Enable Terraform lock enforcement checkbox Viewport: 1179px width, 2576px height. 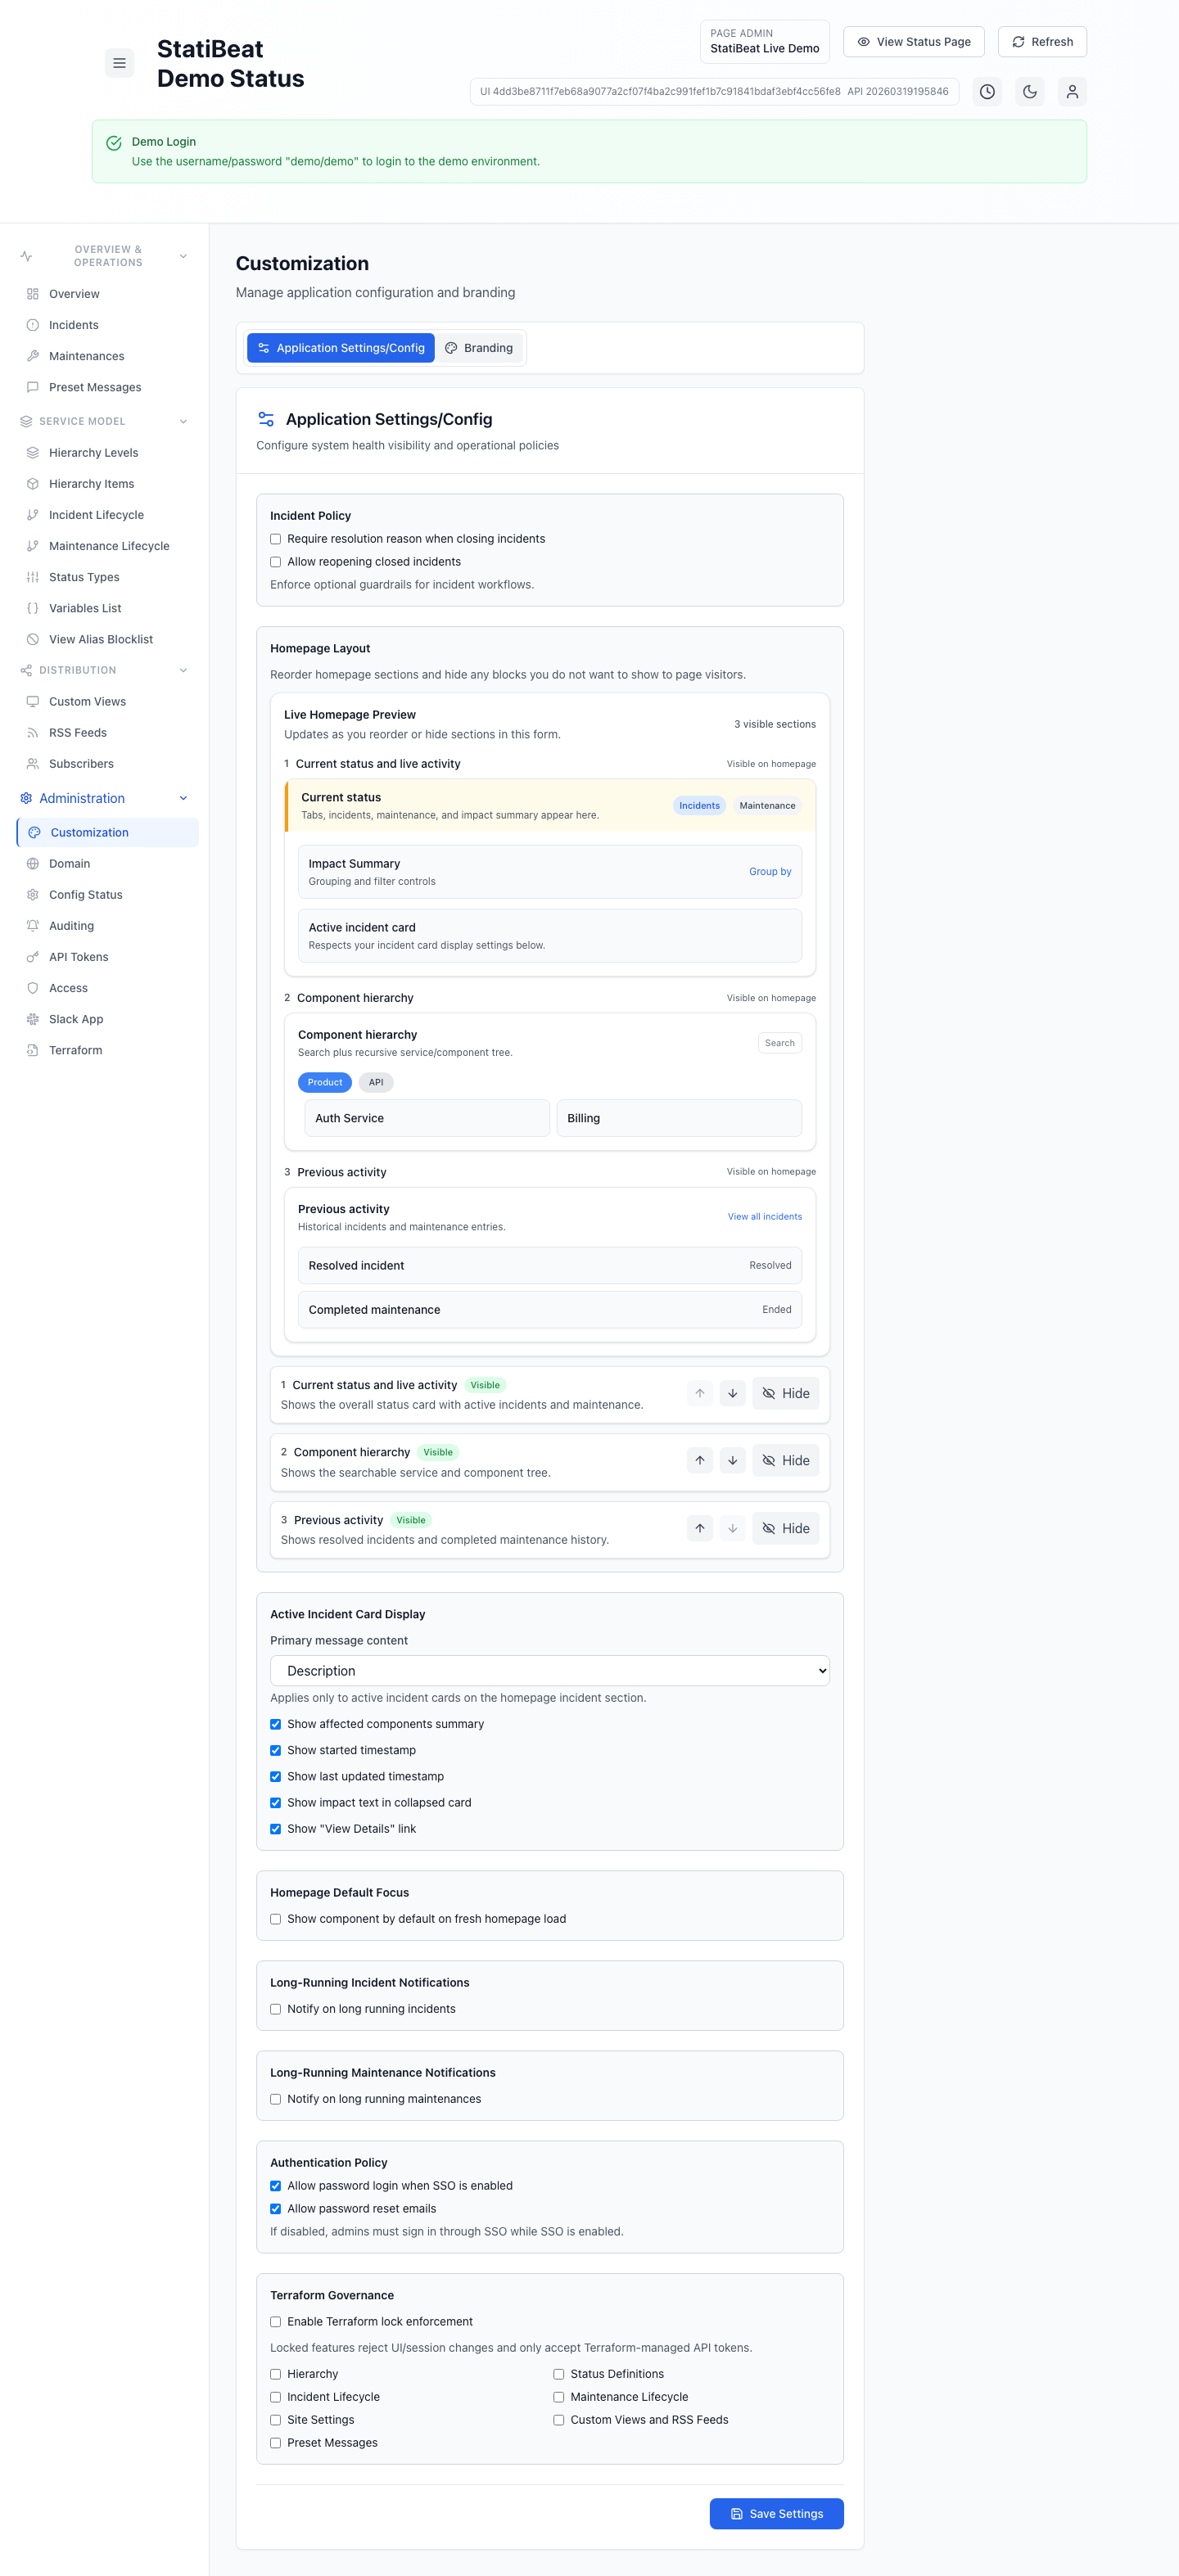coord(276,2321)
